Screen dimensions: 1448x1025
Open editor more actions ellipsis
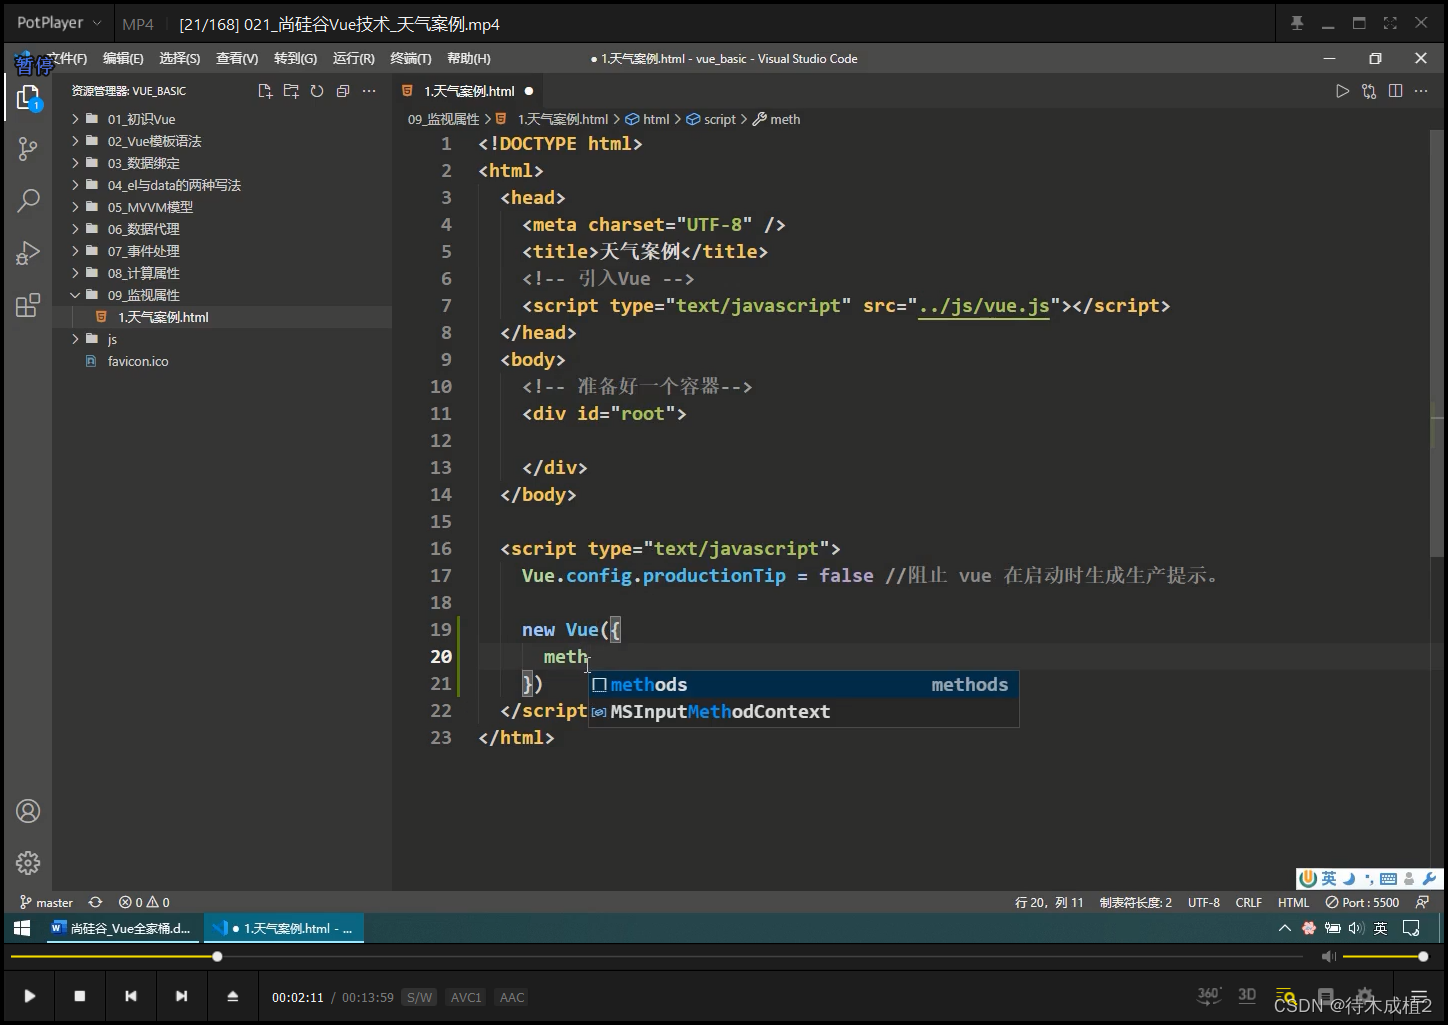tap(1422, 91)
